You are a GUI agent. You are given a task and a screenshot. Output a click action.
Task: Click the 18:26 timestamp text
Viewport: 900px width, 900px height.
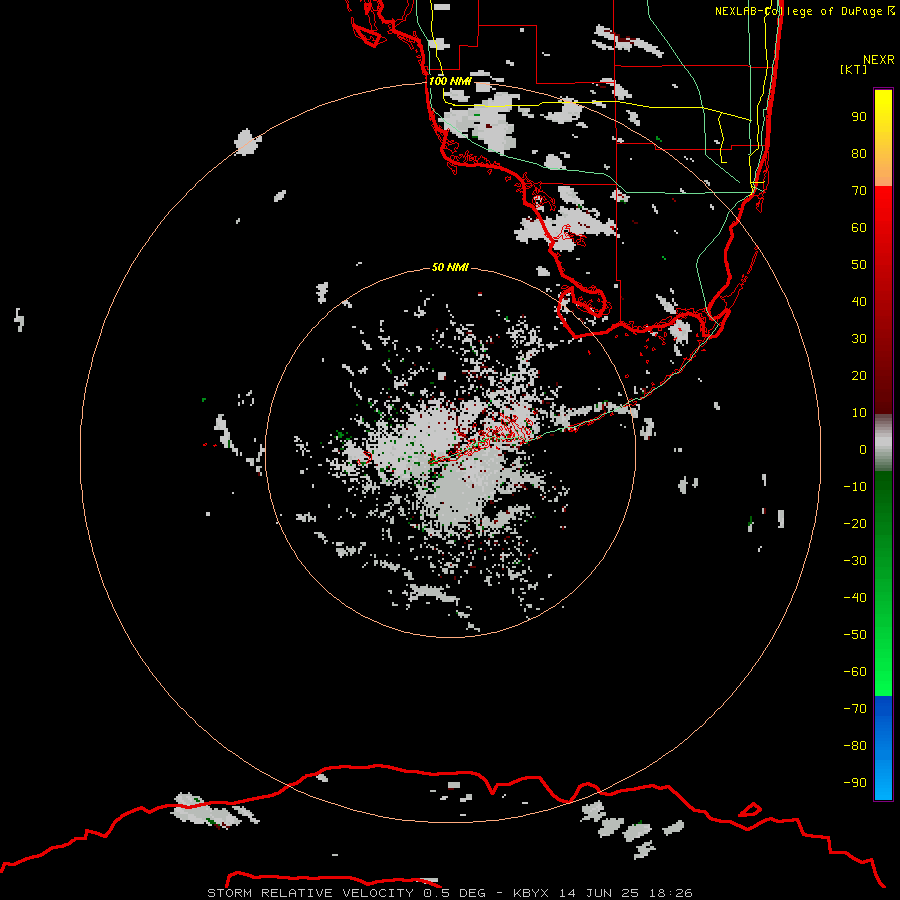click(670, 893)
